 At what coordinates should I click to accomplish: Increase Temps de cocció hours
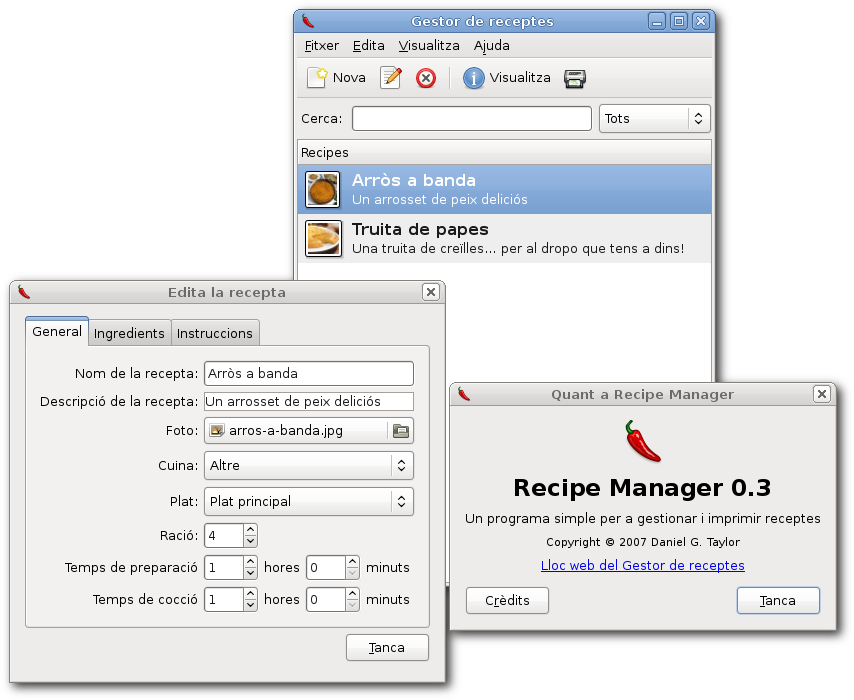click(x=250, y=593)
